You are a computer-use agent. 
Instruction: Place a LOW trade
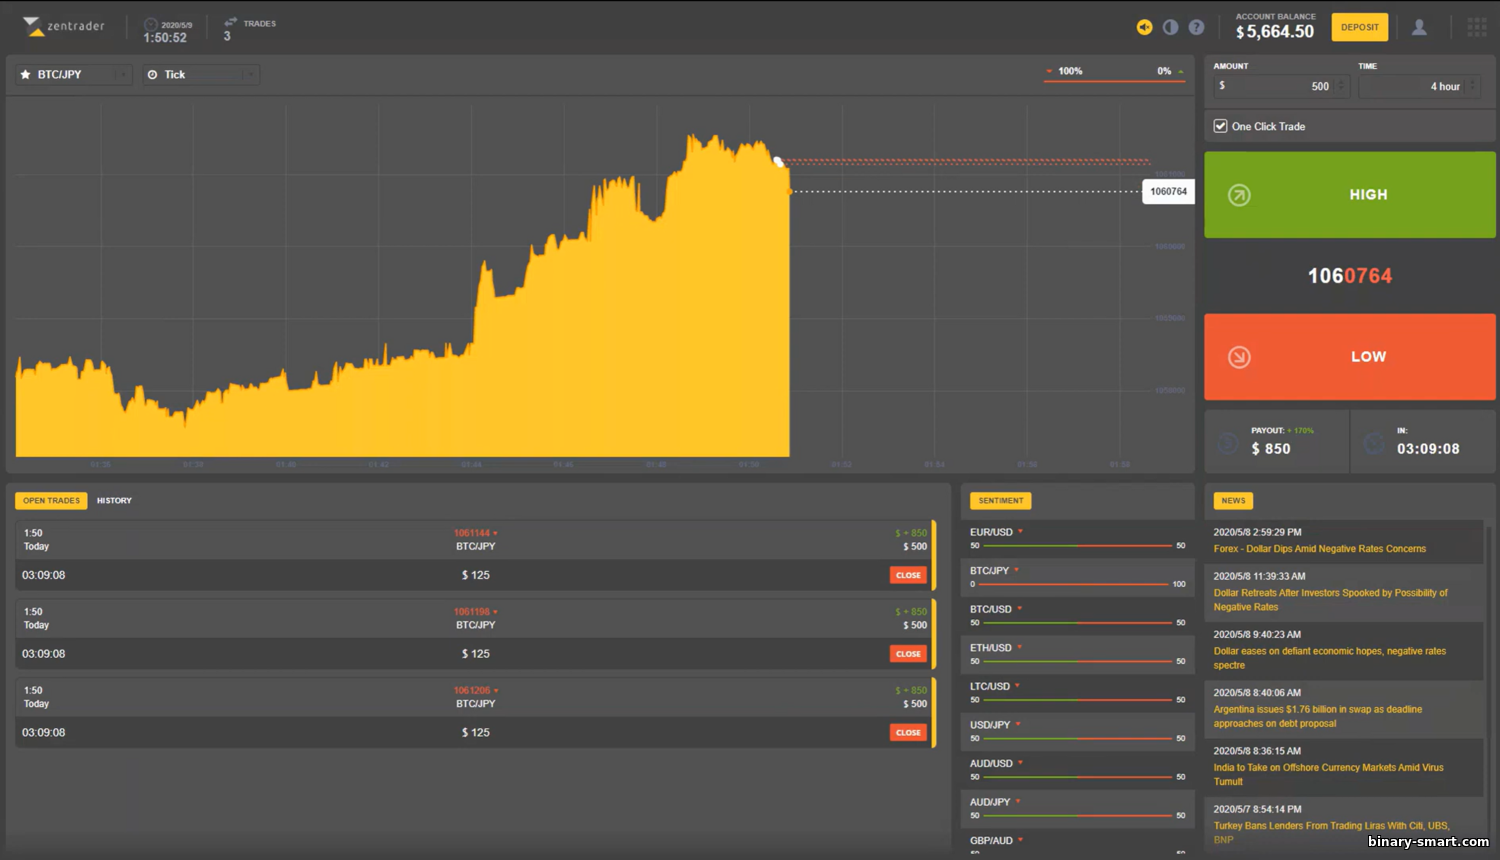1349,357
